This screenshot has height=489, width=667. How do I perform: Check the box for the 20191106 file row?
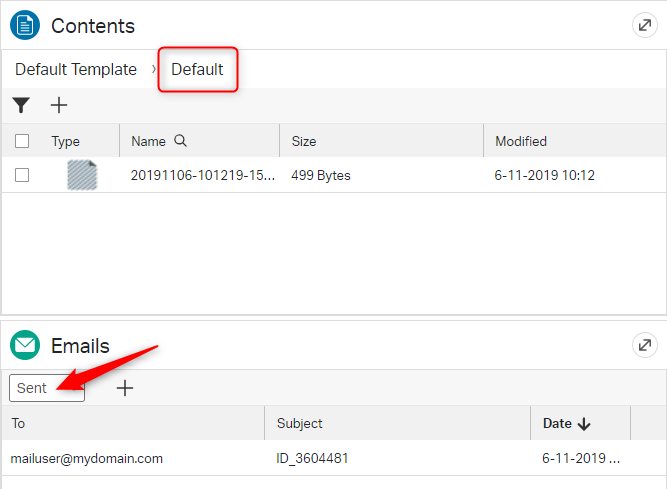coord(22,175)
